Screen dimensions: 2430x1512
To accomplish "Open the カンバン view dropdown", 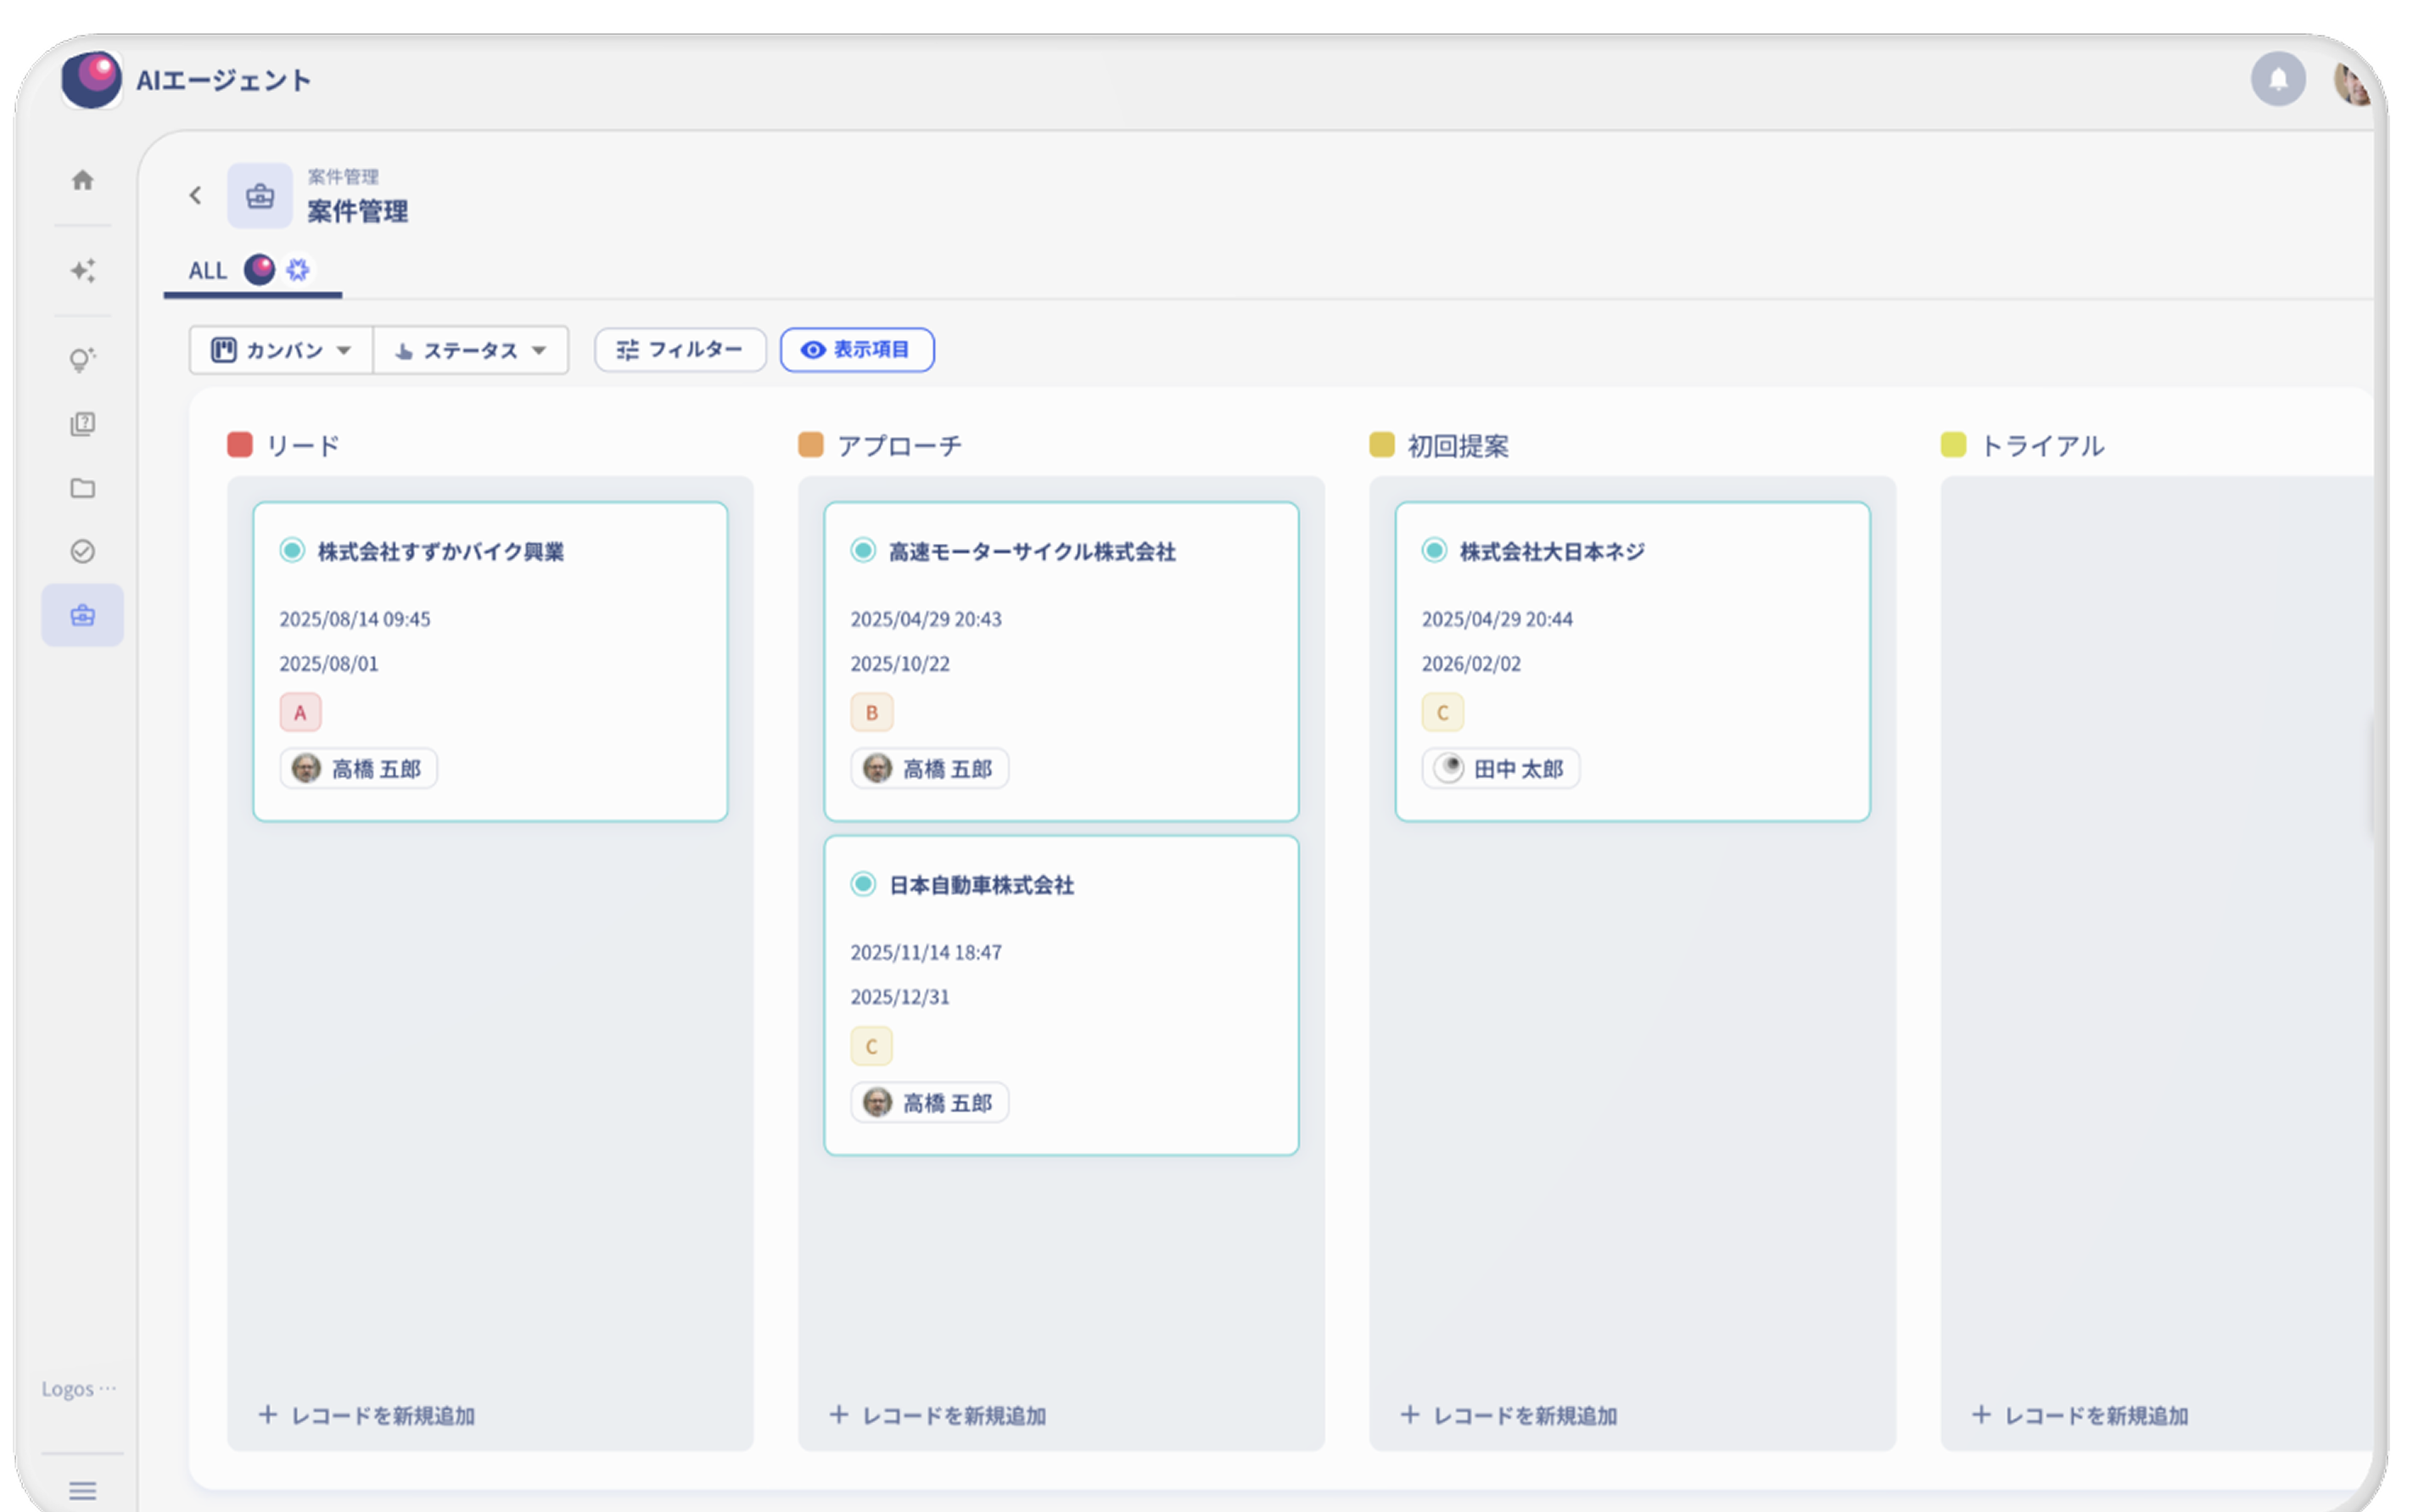I will tap(281, 350).
